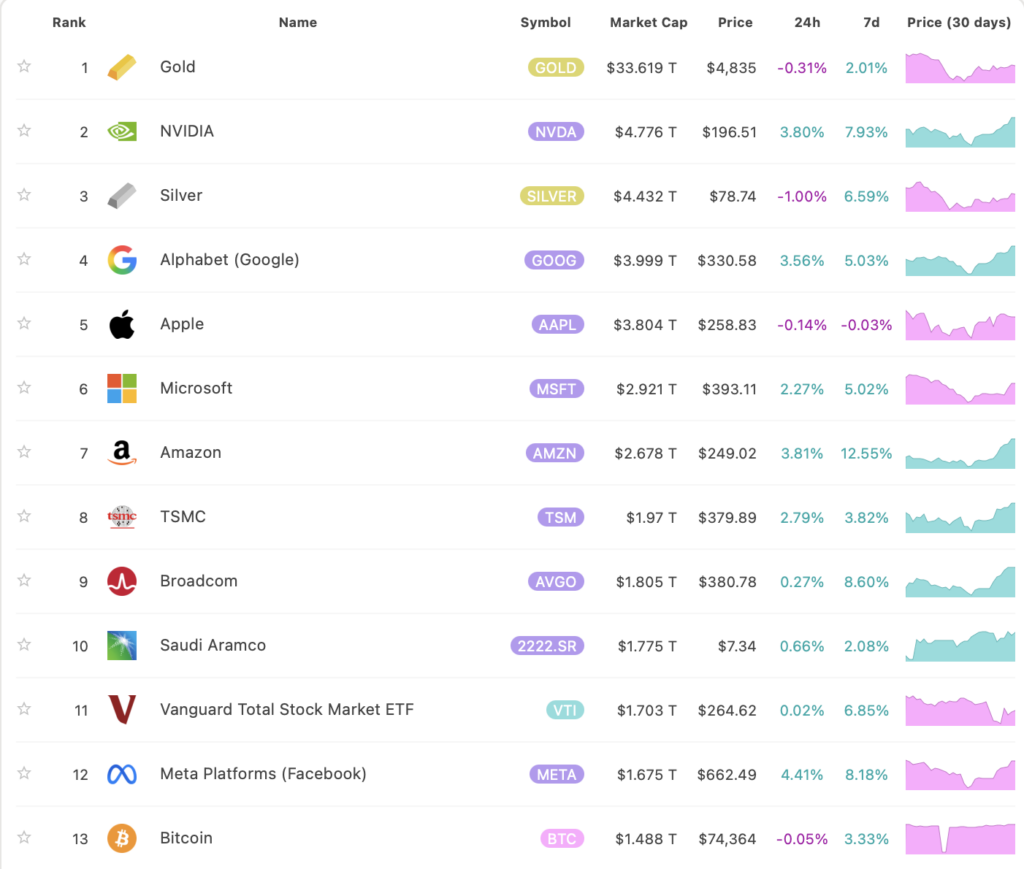1024x869 pixels.
Task: Click Amazon's 30-day price sparkline chart
Action: click(x=960, y=452)
